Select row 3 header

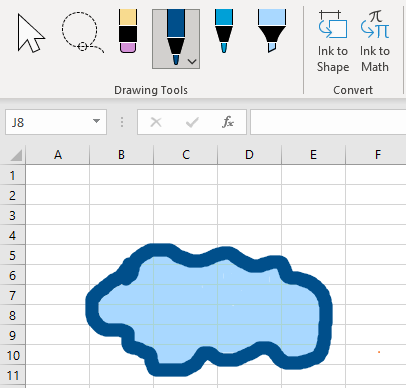point(13,215)
